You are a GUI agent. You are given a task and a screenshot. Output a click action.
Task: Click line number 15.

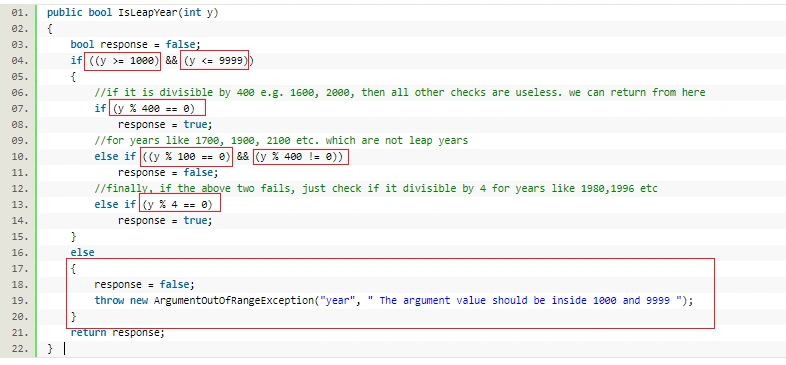[20, 237]
